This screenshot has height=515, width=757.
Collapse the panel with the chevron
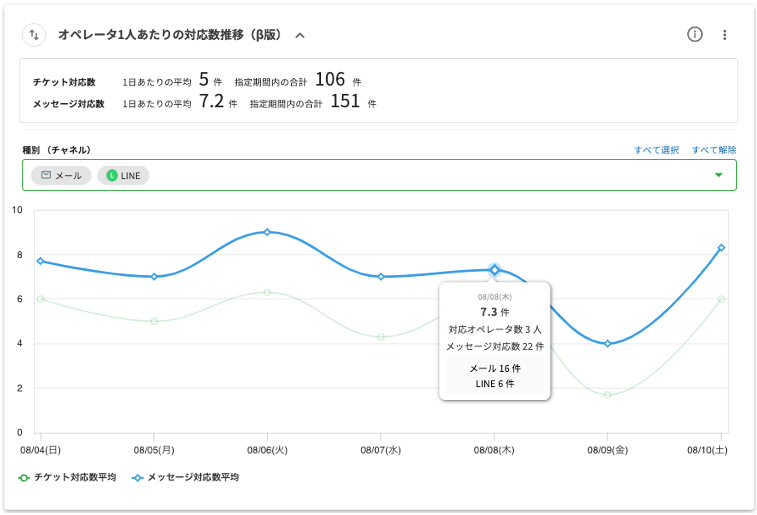[300, 35]
